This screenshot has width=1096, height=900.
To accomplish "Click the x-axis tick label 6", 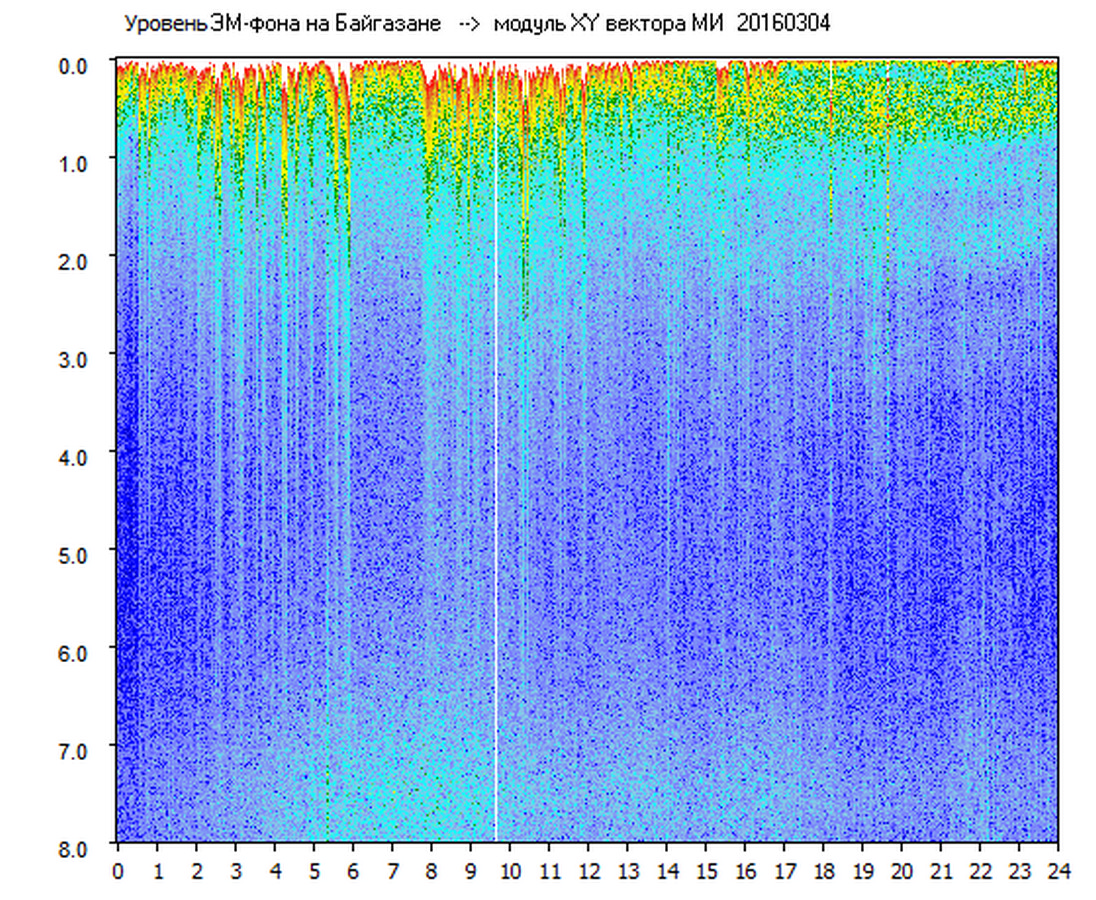I will [353, 872].
